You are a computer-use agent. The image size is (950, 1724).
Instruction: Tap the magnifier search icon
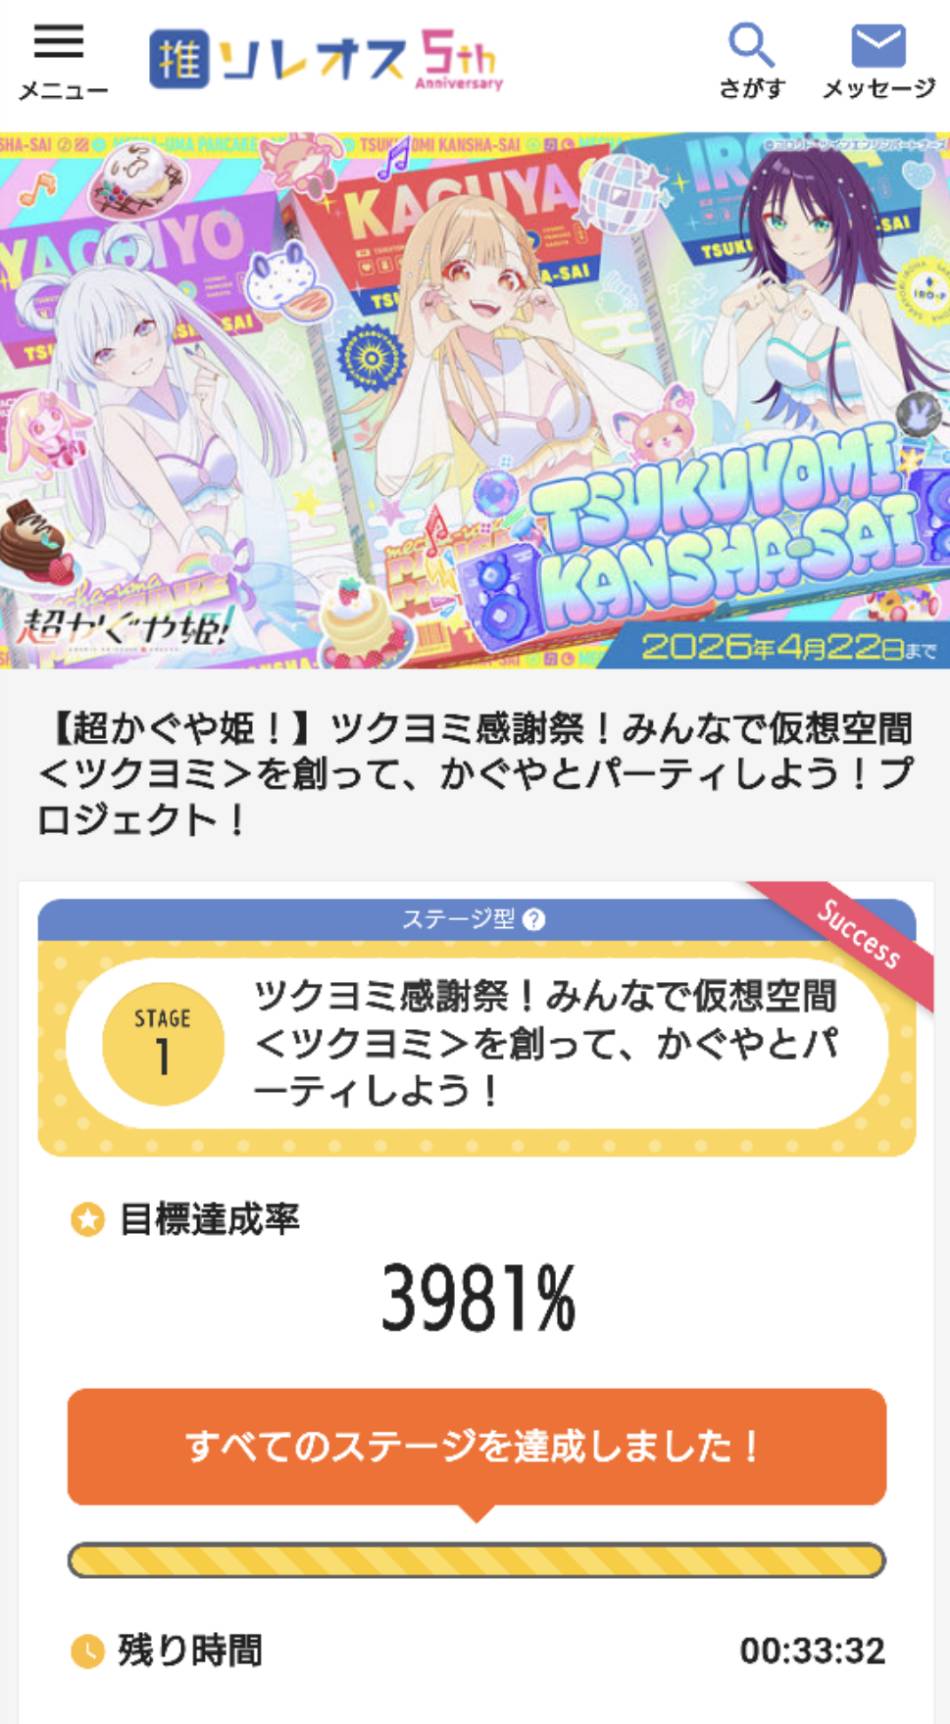coord(751,46)
